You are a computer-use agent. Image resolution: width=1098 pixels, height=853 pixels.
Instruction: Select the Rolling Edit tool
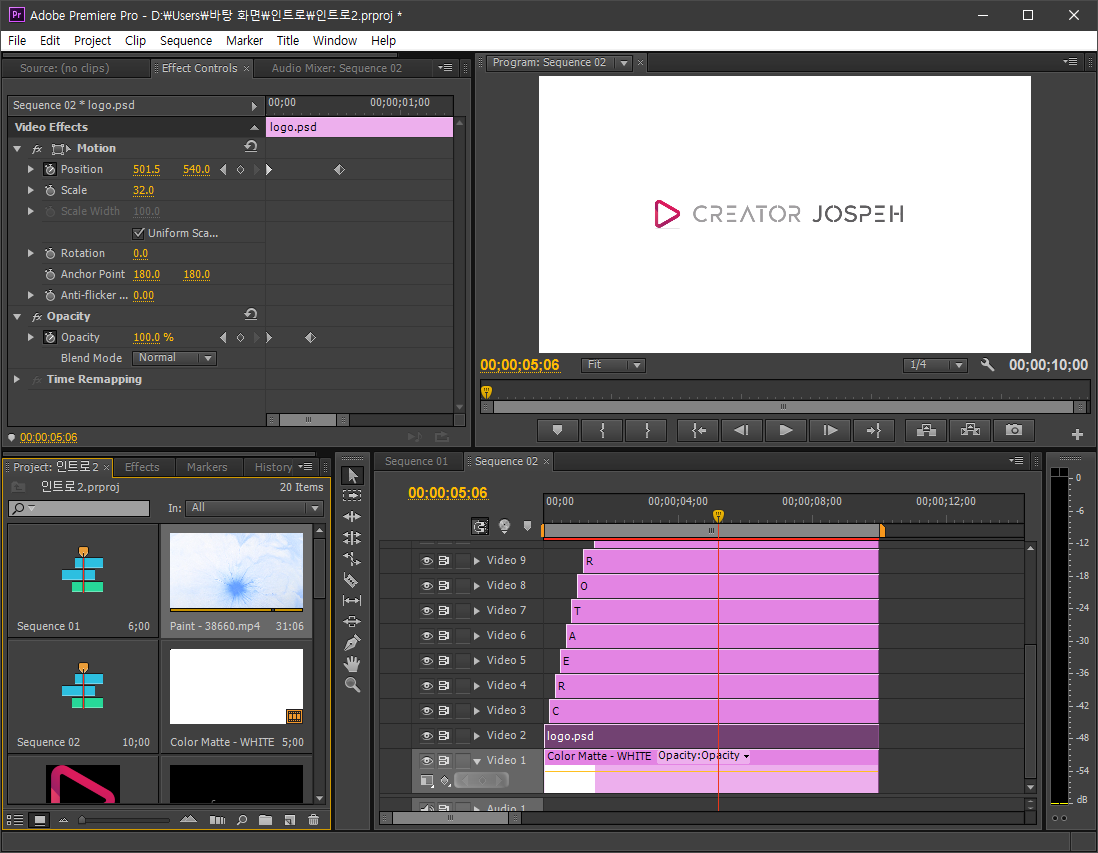(x=352, y=537)
